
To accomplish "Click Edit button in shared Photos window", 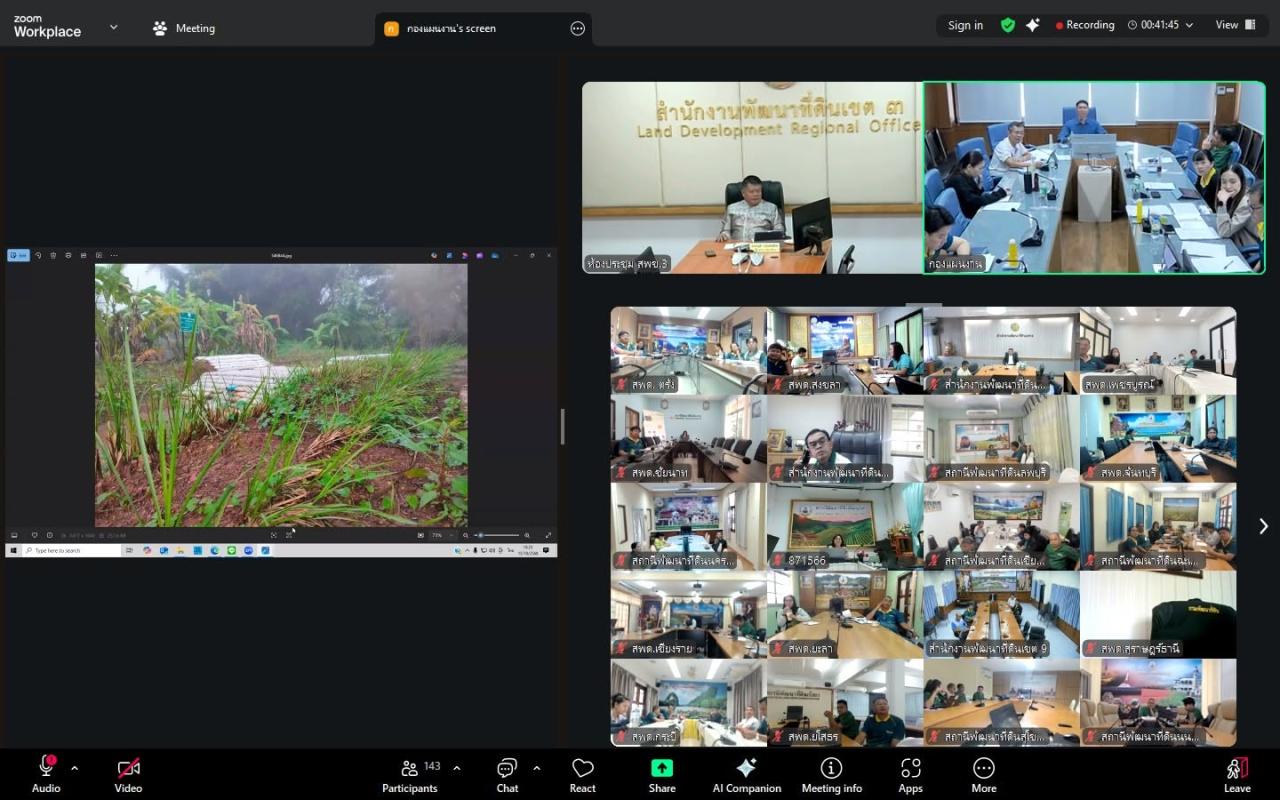I will pyautogui.click(x=19, y=255).
